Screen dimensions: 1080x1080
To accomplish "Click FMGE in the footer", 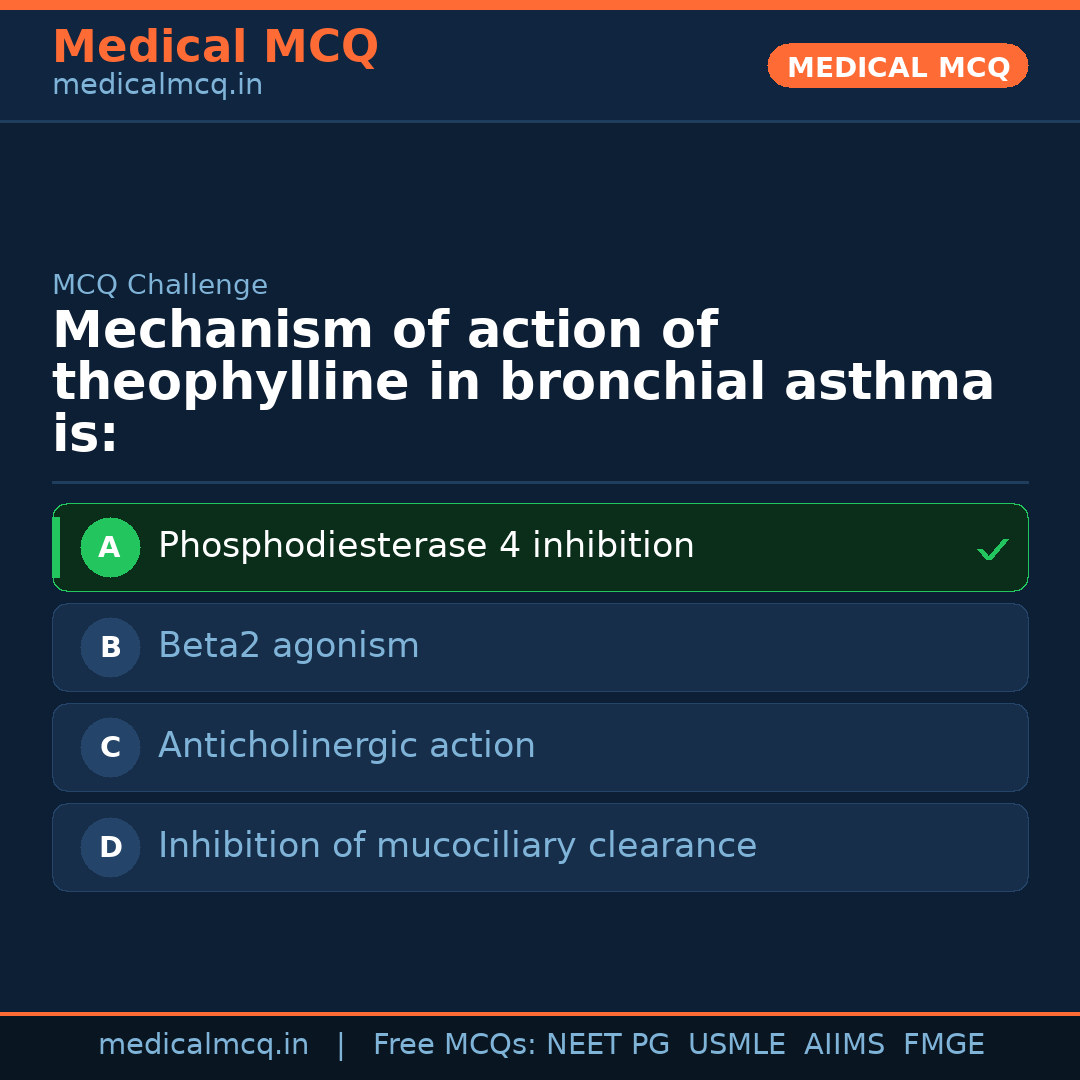I will tap(943, 1045).
